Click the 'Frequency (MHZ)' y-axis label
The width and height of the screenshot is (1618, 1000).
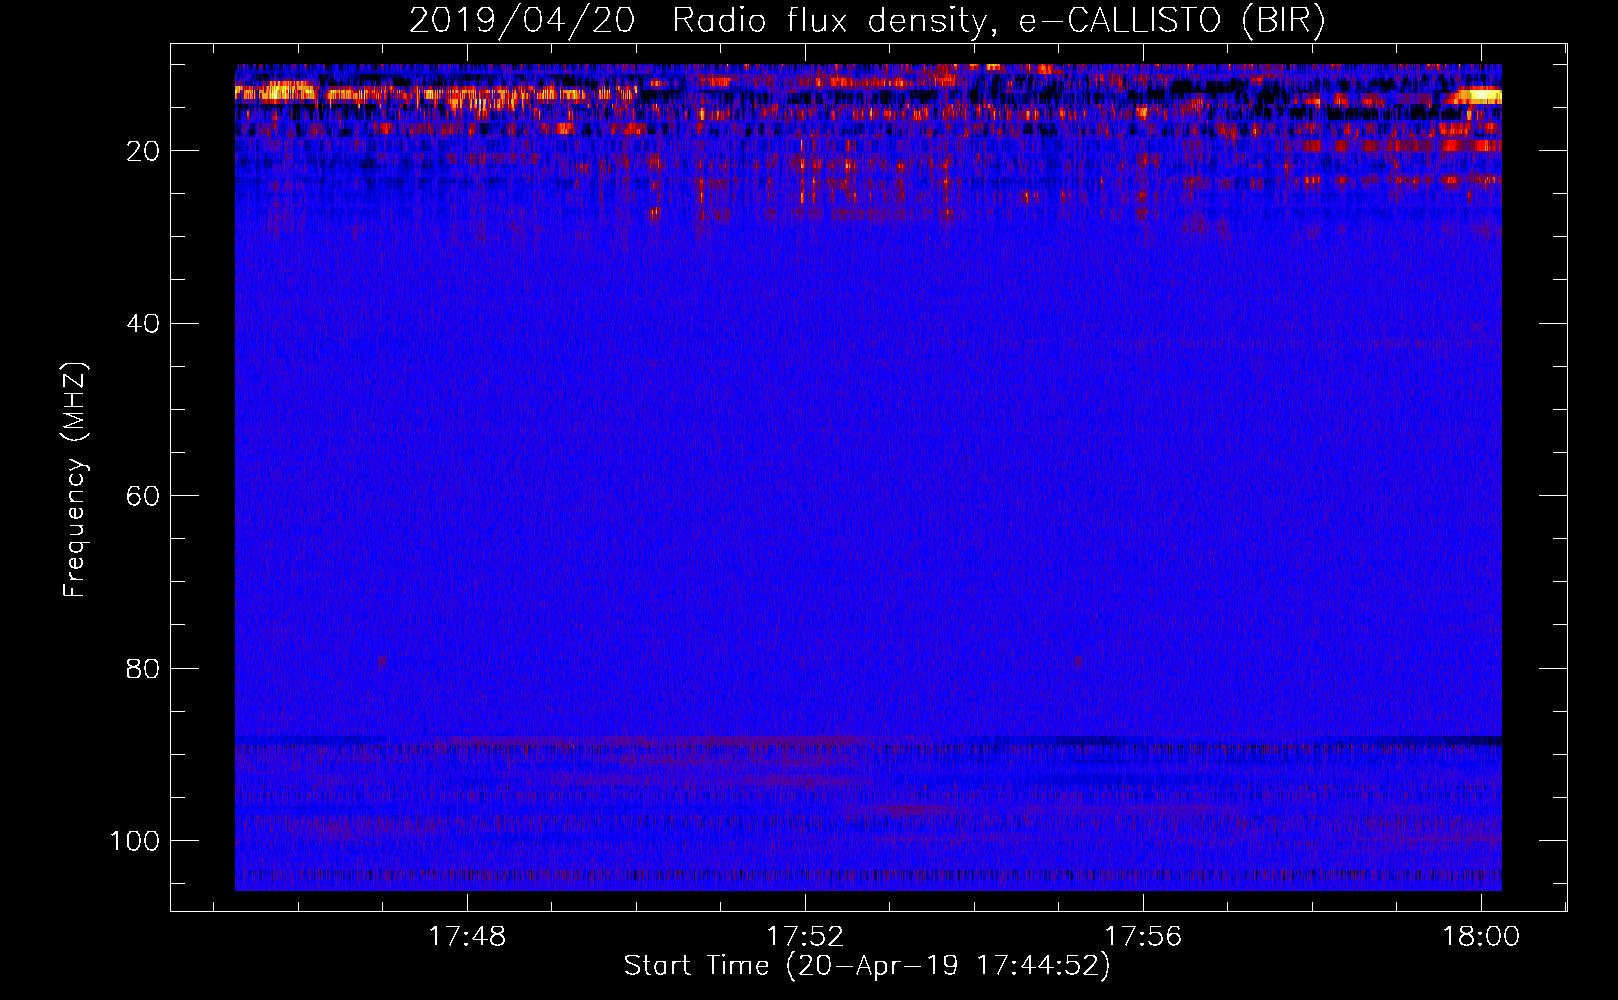[x=76, y=480]
